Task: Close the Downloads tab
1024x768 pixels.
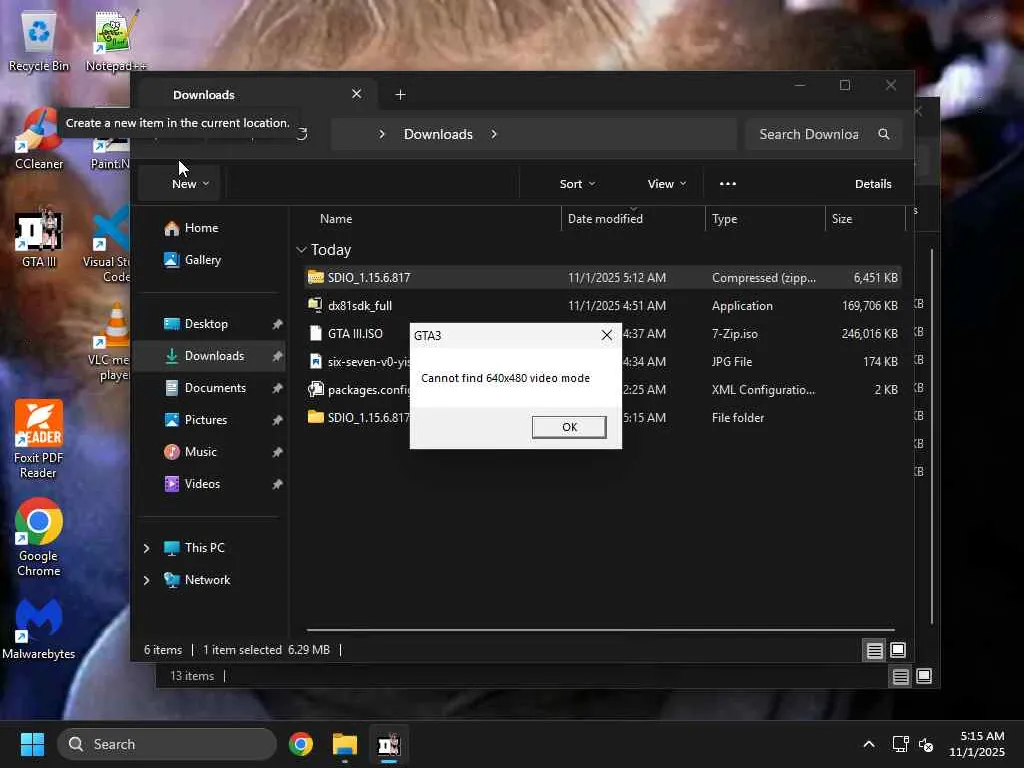Action: pos(357,94)
